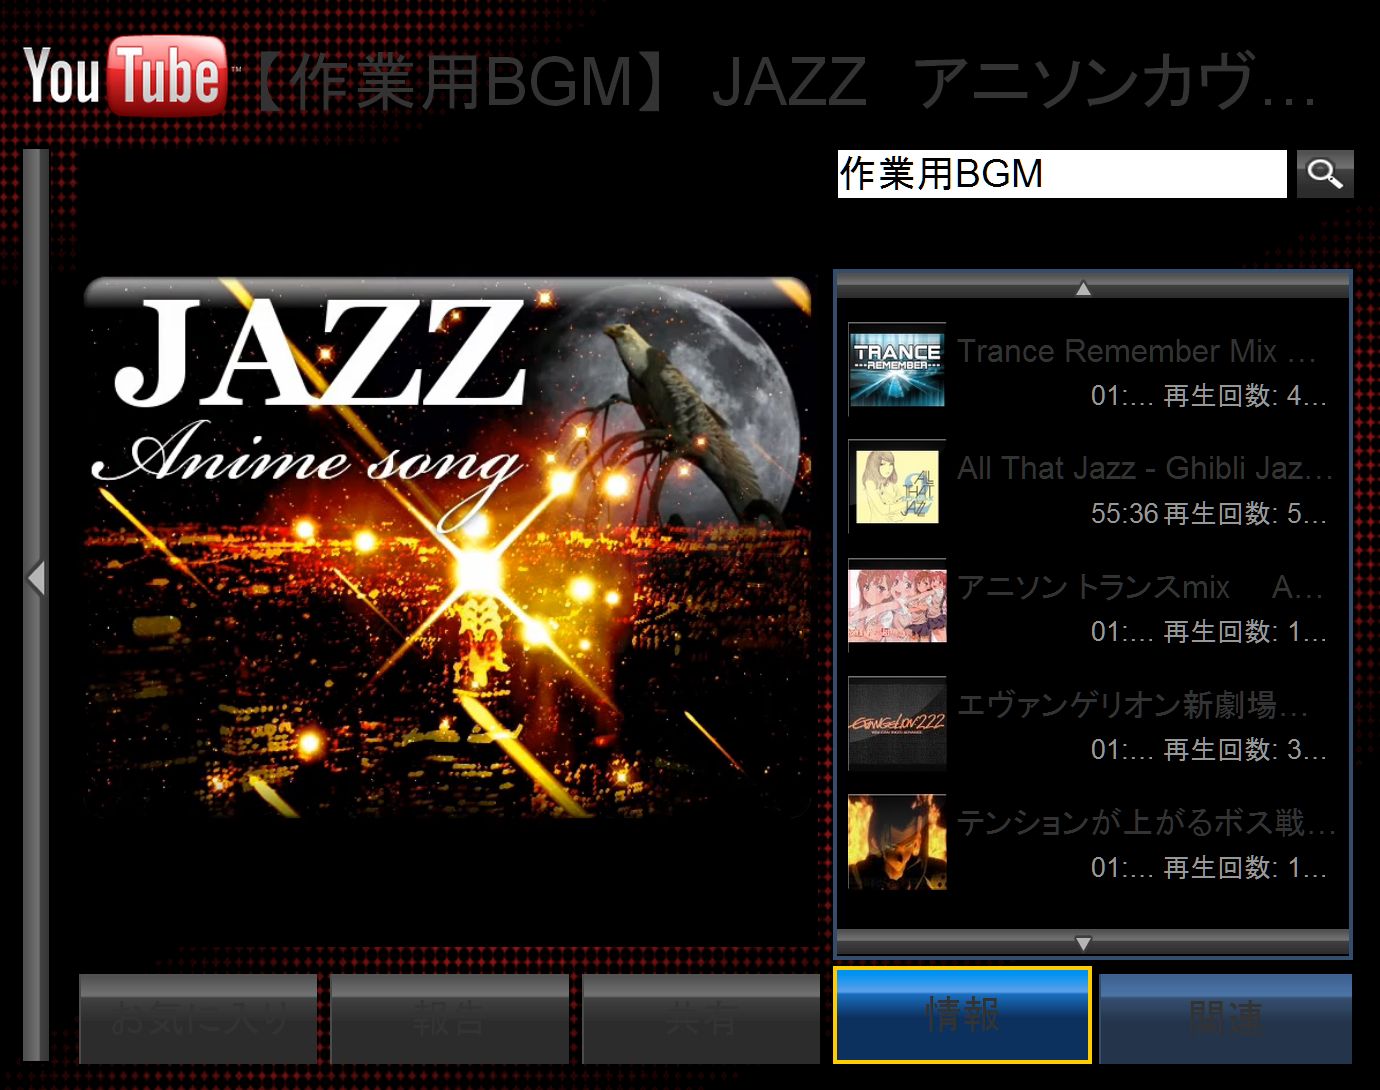This screenshot has height=1090, width=1380.
Task: Click the left arrow on the side panel
Action: click(x=36, y=578)
